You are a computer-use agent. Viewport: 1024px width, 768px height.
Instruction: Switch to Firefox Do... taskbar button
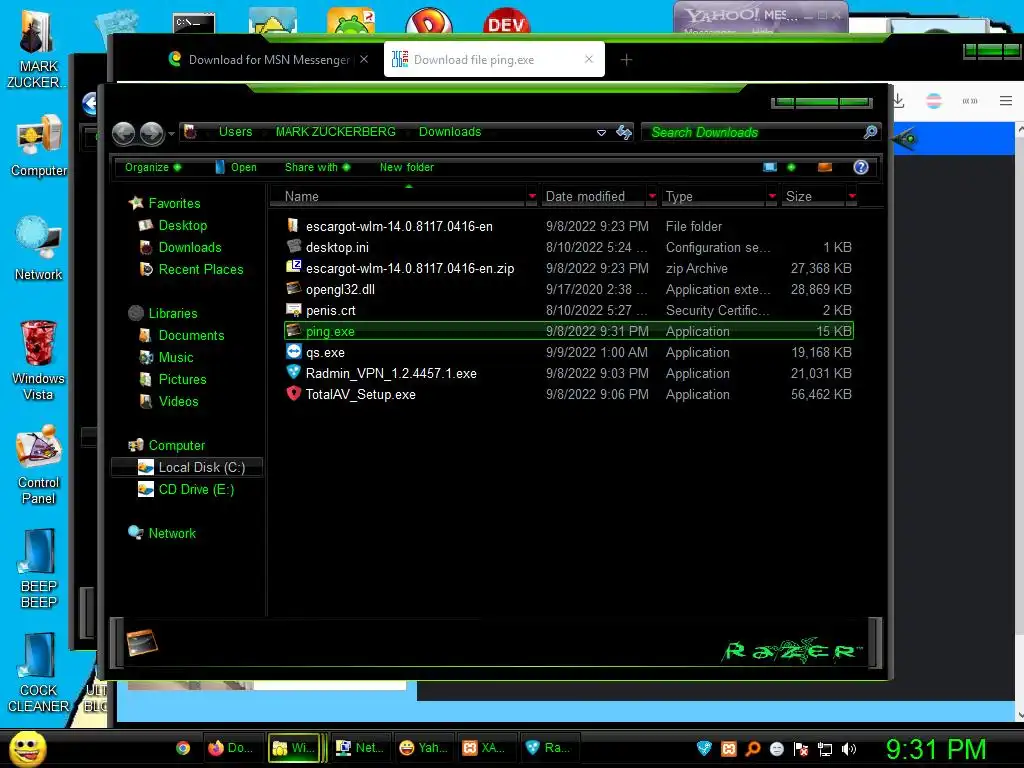click(x=232, y=748)
